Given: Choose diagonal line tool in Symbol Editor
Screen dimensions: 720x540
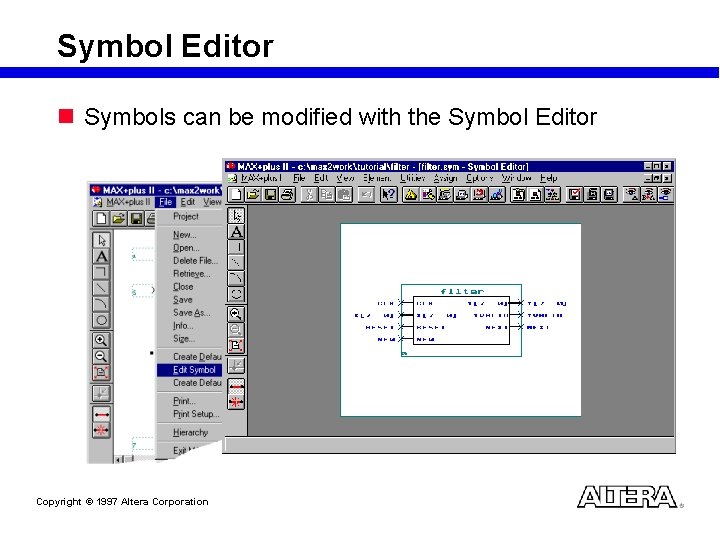Looking at the screenshot, I should point(236,263).
